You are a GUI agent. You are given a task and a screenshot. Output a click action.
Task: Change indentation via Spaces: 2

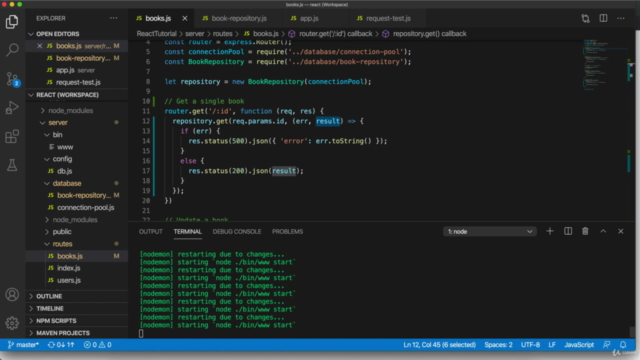(x=498, y=345)
